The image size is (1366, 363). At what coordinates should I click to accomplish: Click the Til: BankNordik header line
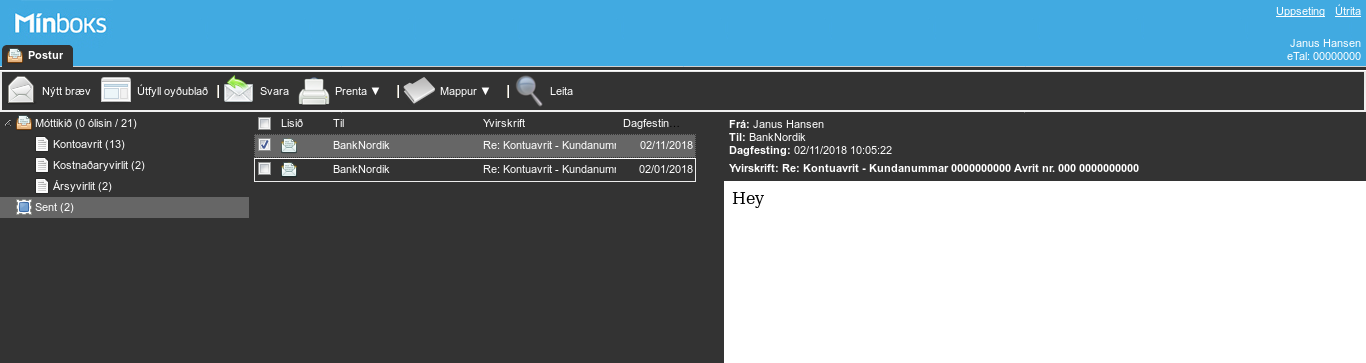(x=768, y=137)
